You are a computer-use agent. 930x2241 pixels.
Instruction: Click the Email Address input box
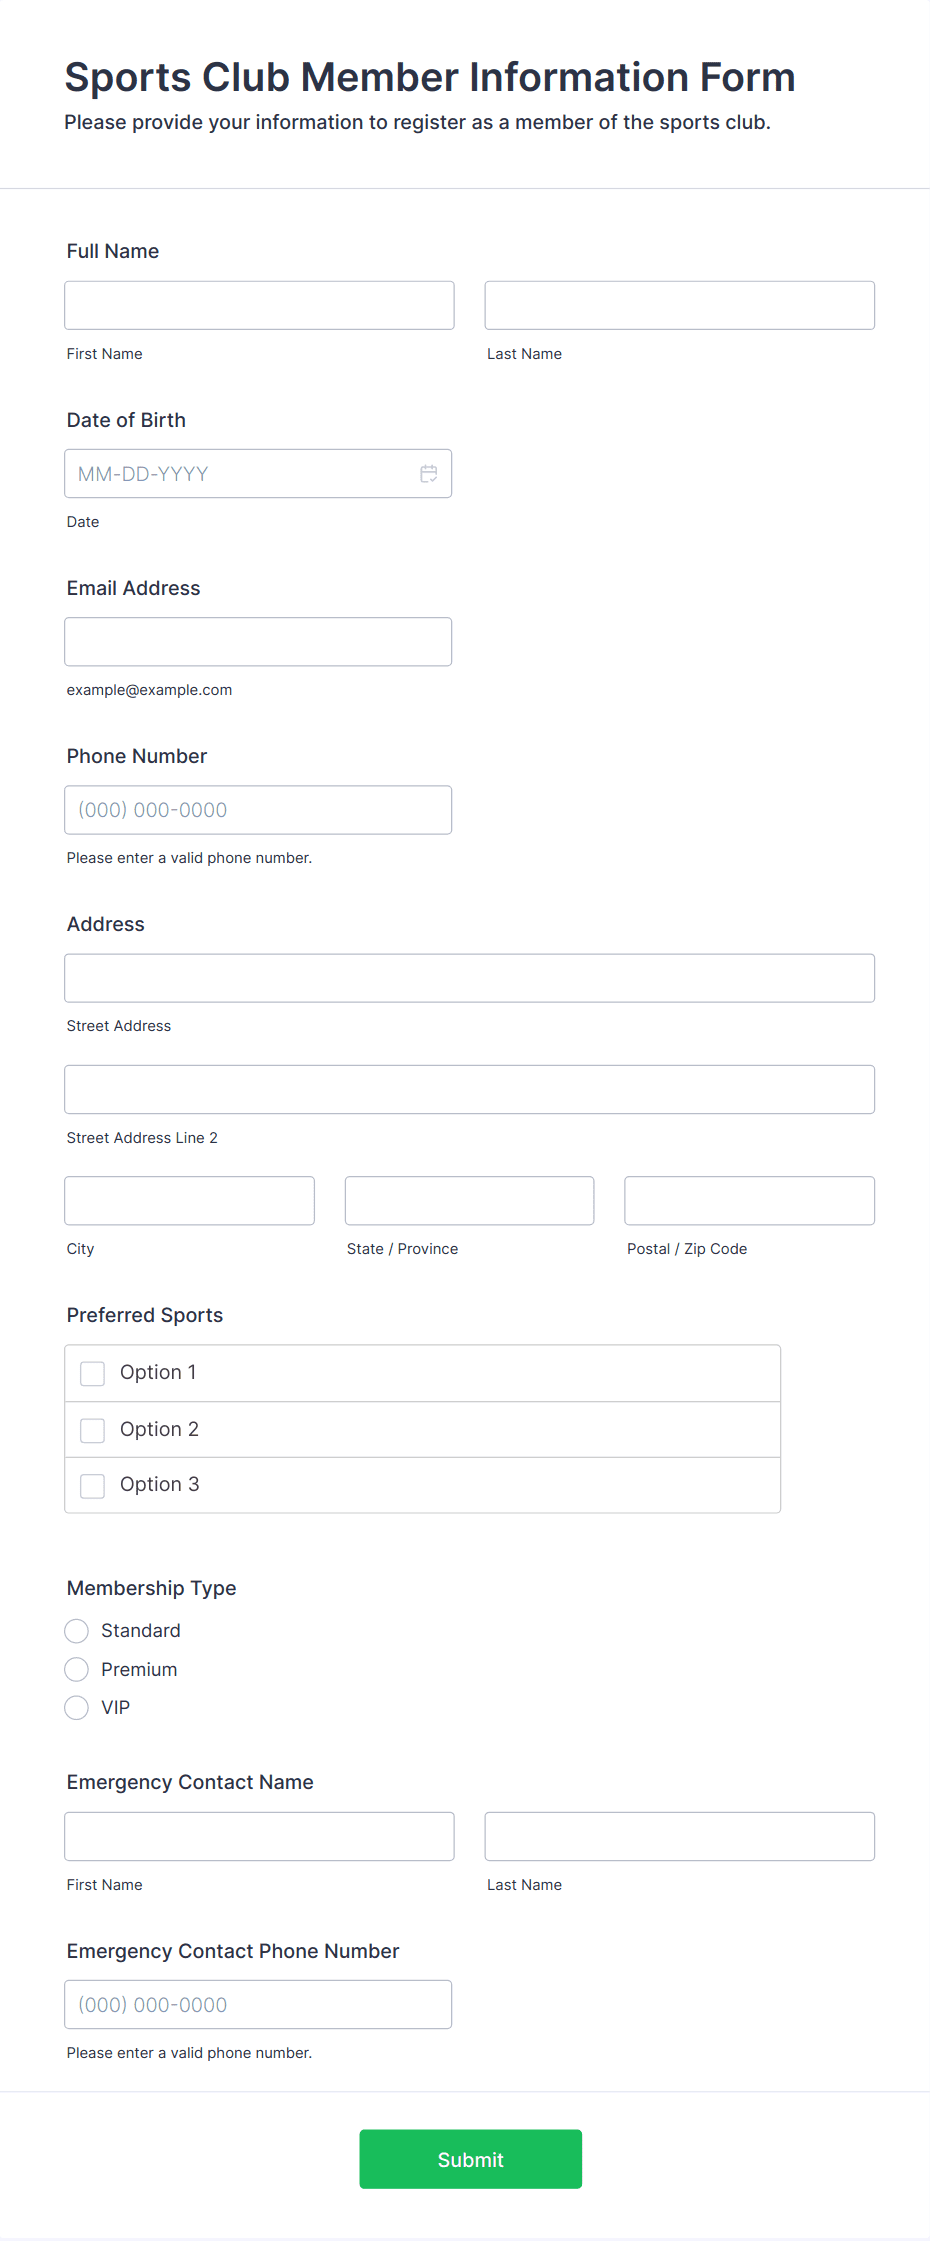click(258, 642)
